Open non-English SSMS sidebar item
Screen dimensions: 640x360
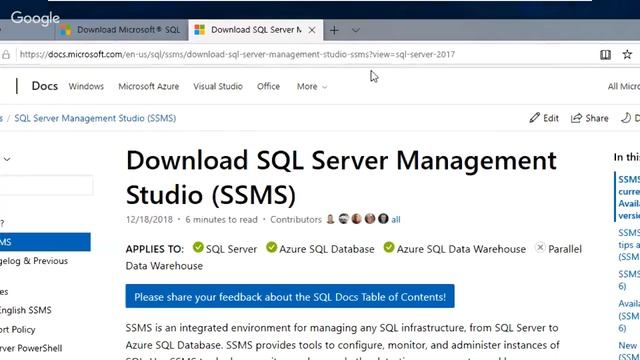click(26, 310)
